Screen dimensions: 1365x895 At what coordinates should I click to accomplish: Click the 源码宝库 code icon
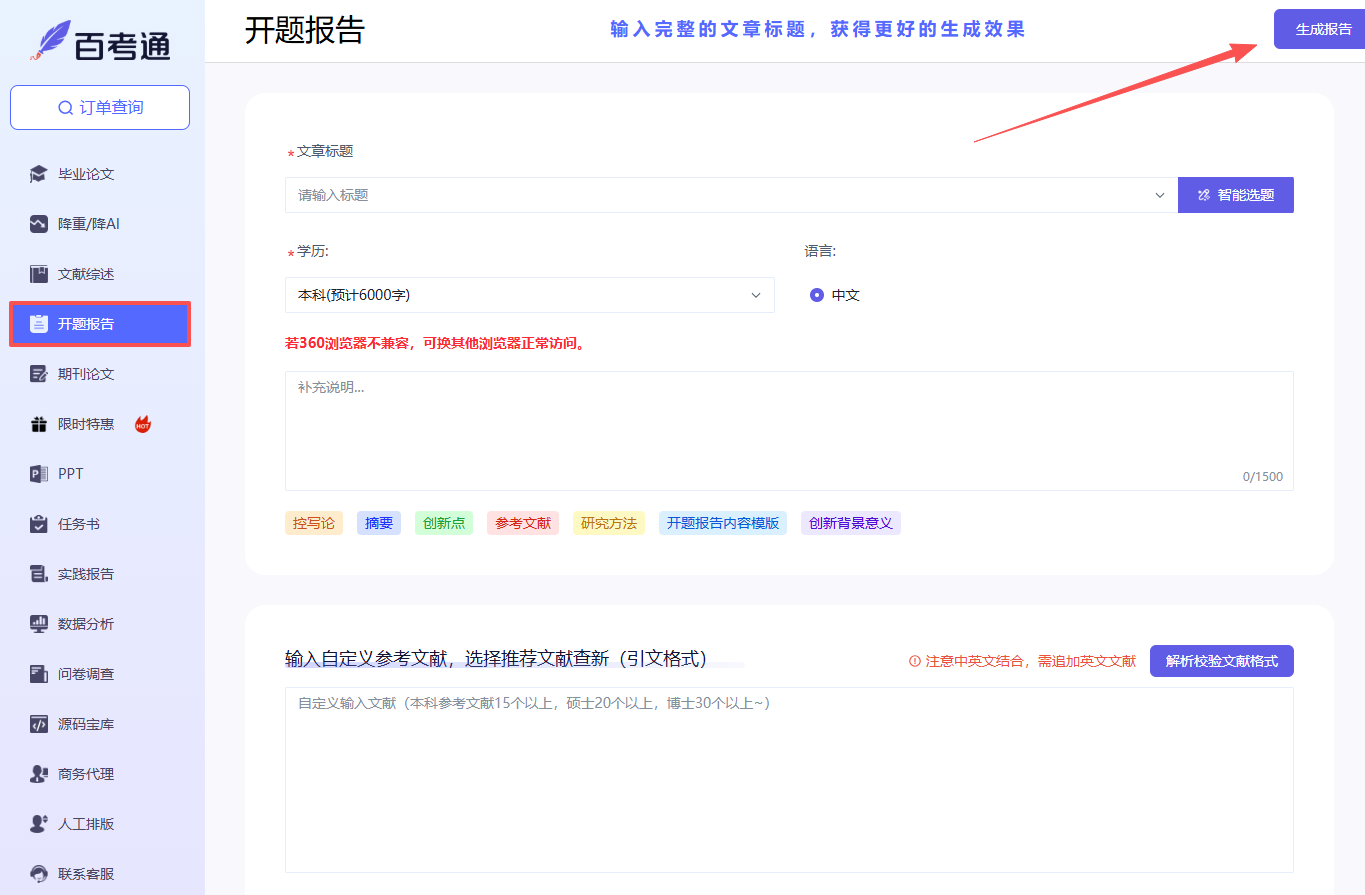[x=39, y=724]
